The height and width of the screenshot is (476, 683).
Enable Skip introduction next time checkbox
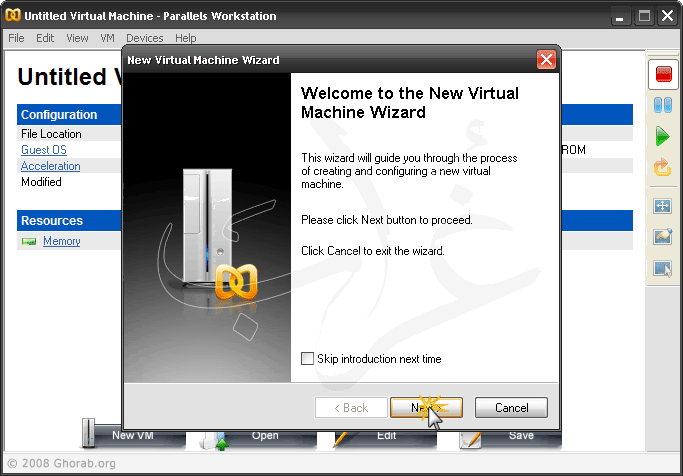click(x=307, y=359)
